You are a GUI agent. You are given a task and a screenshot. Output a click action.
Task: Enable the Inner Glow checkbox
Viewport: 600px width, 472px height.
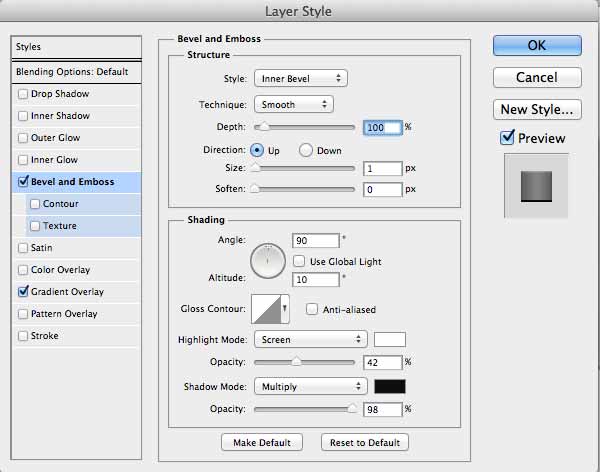pyautogui.click(x=23, y=160)
